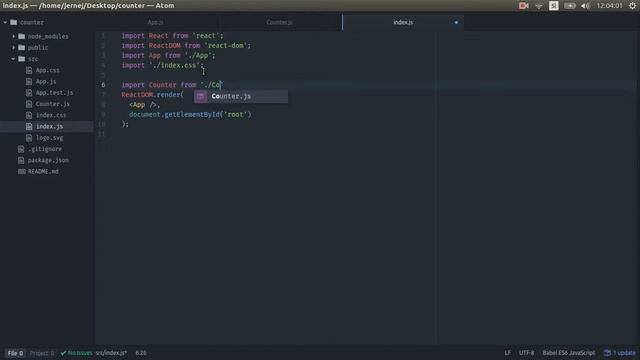Open the system settings gear menu

[633, 6]
